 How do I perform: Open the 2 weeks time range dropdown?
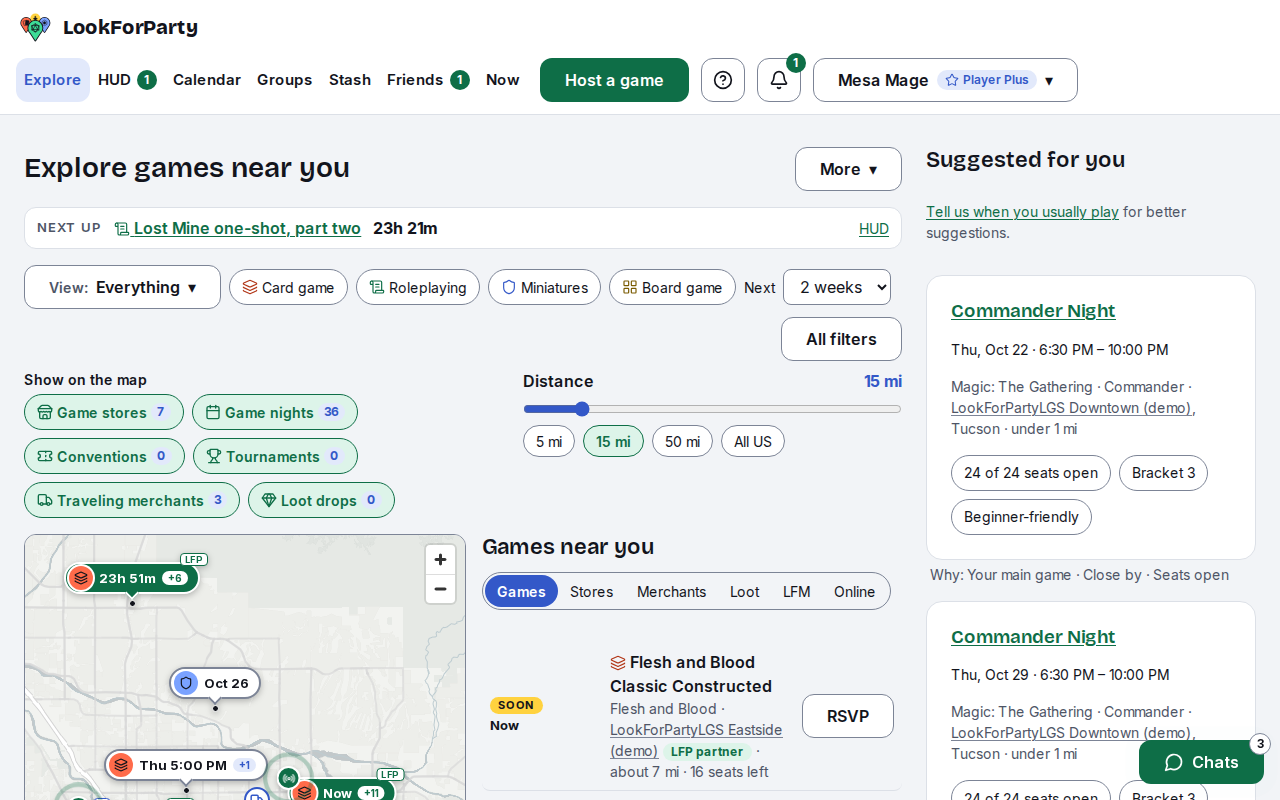(837, 287)
